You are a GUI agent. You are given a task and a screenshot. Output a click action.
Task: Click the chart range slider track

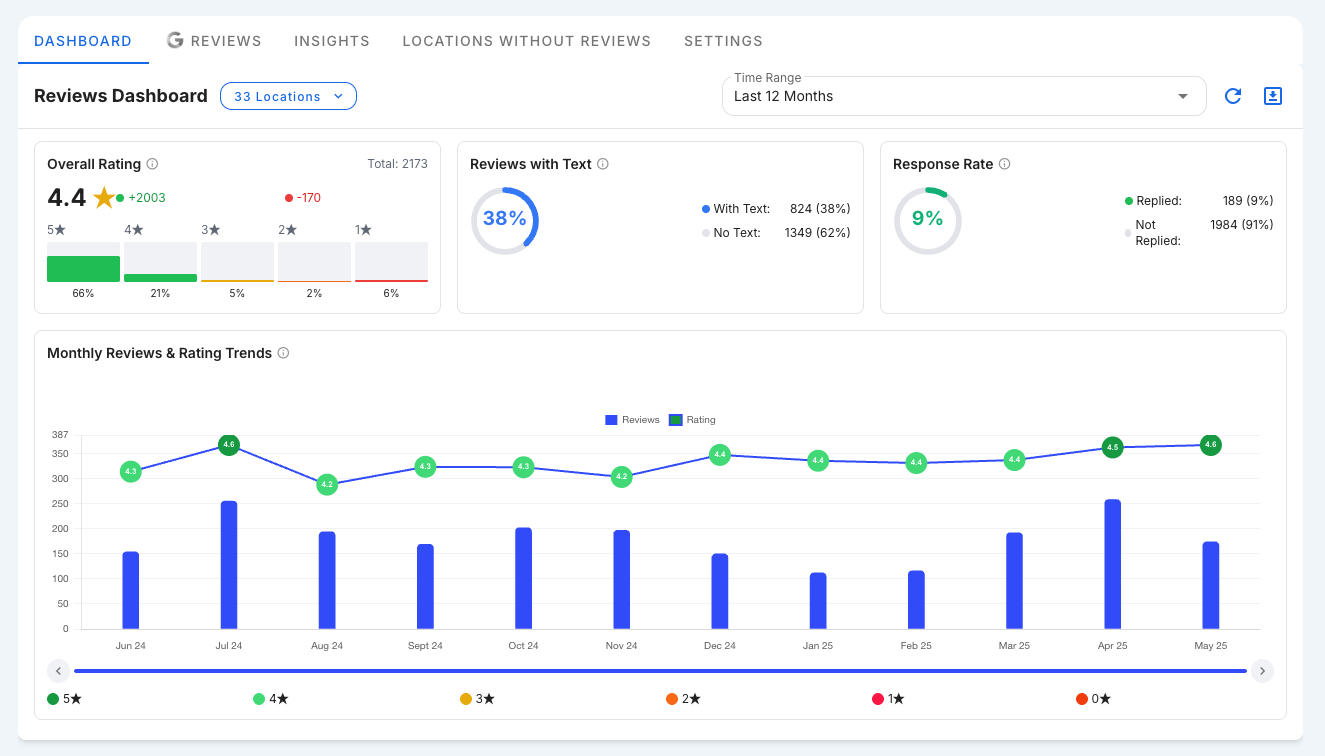pos(660,671)
